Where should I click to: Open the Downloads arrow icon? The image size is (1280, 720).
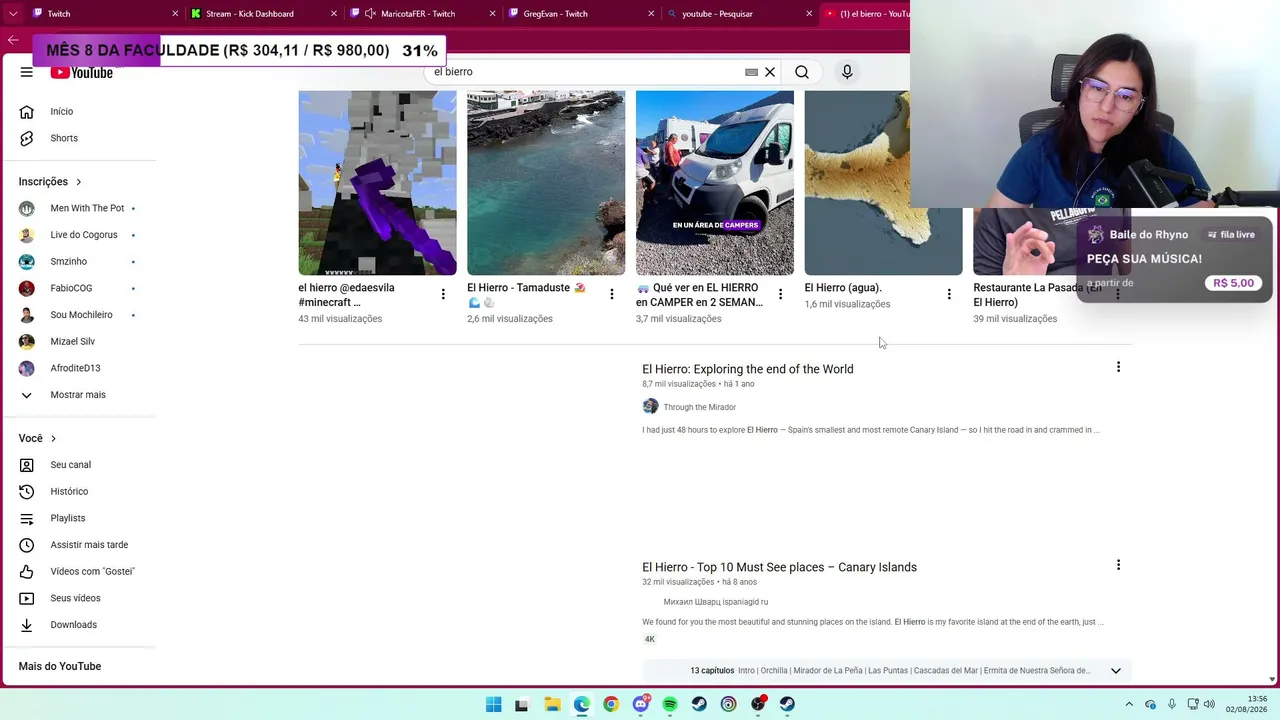pos(27,625)
